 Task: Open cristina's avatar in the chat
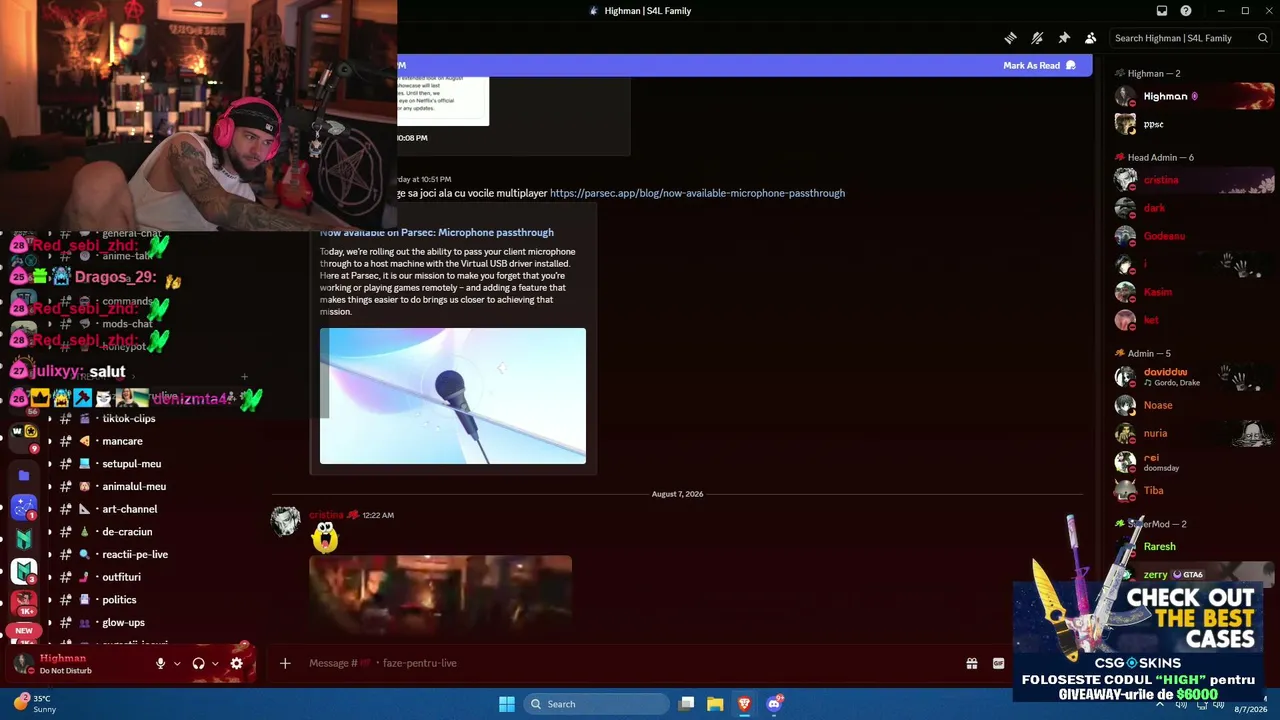pos(285,521)
